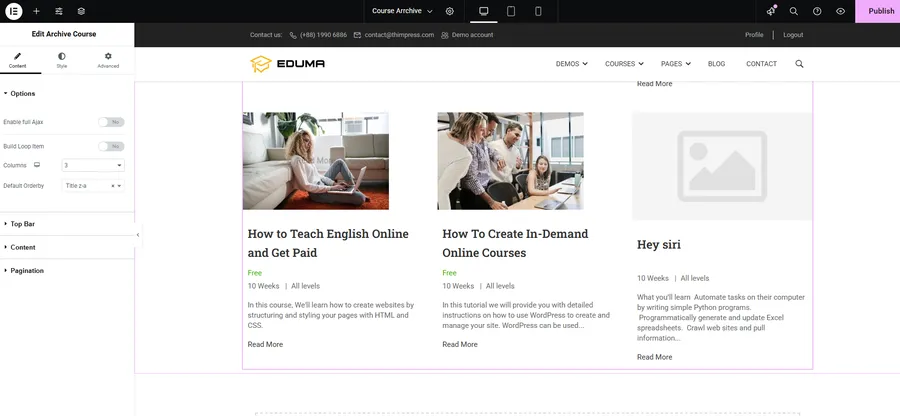Screen dimensions: 900x416
Task: Open the Elementor logo menu
Action: click(x=14, y=11)
